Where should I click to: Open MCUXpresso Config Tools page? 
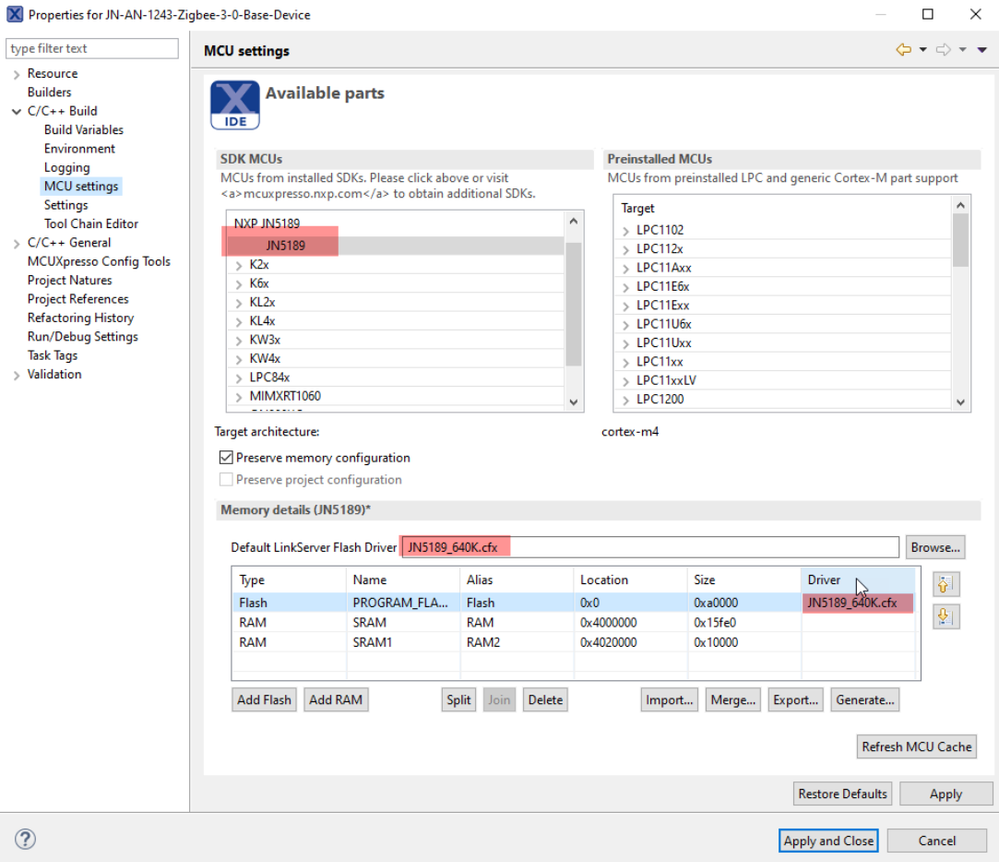[x=99, y=261]
